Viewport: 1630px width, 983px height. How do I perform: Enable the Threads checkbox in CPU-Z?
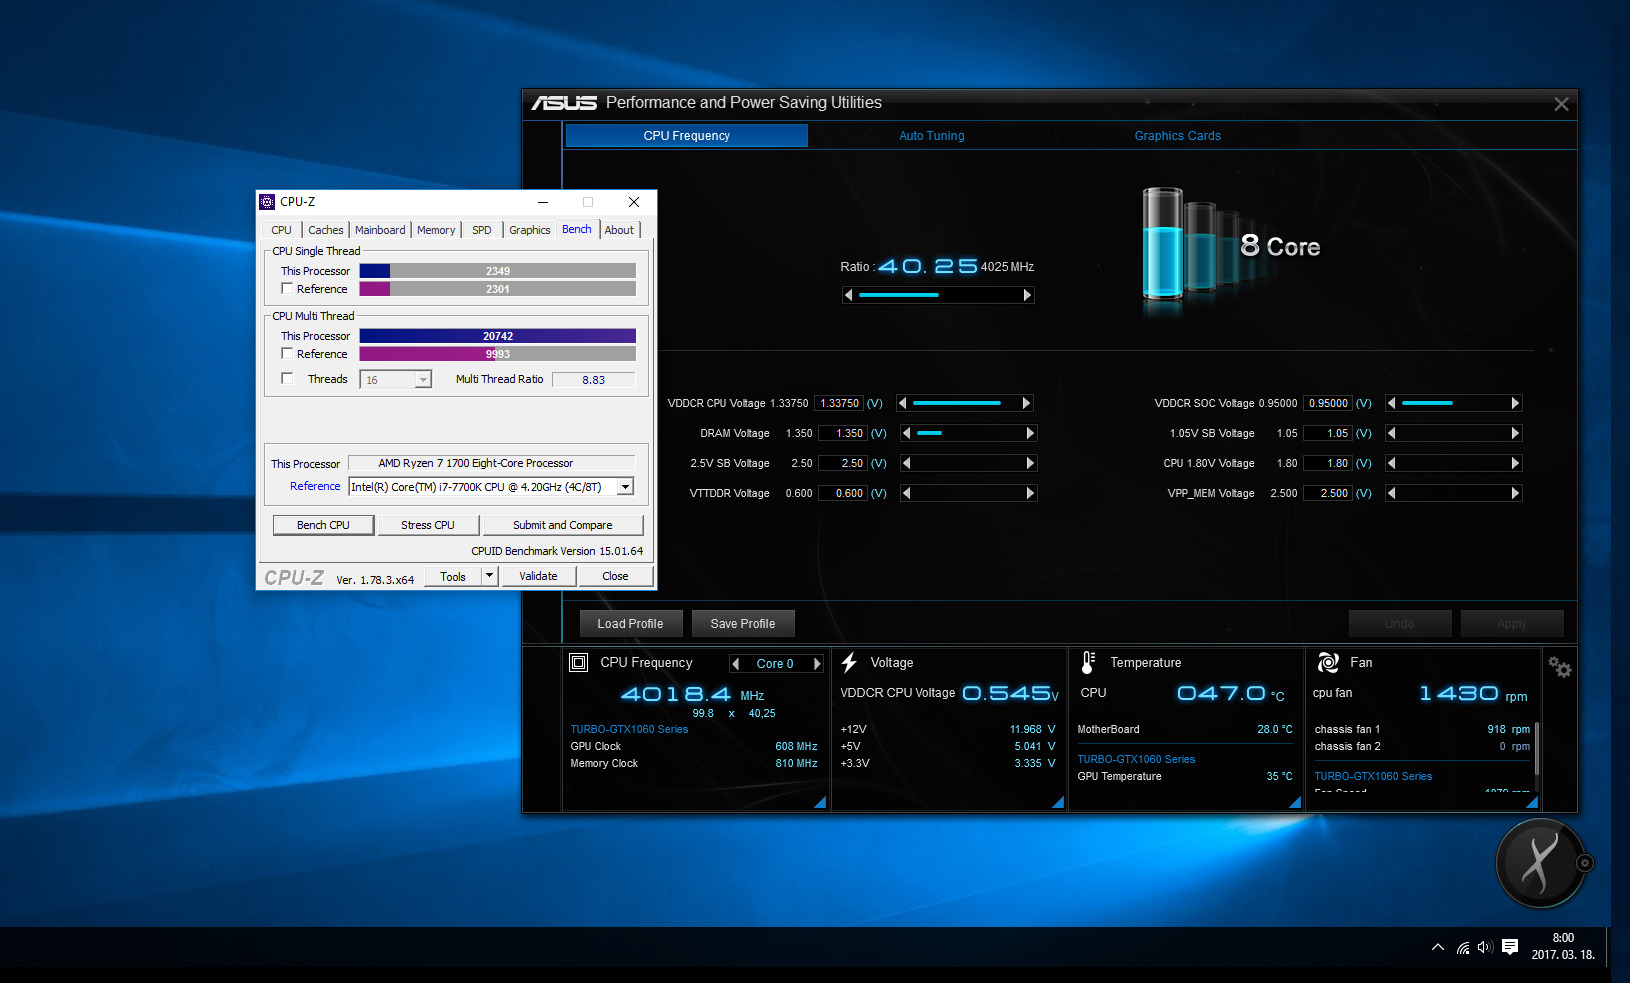(x=287, y=378)
